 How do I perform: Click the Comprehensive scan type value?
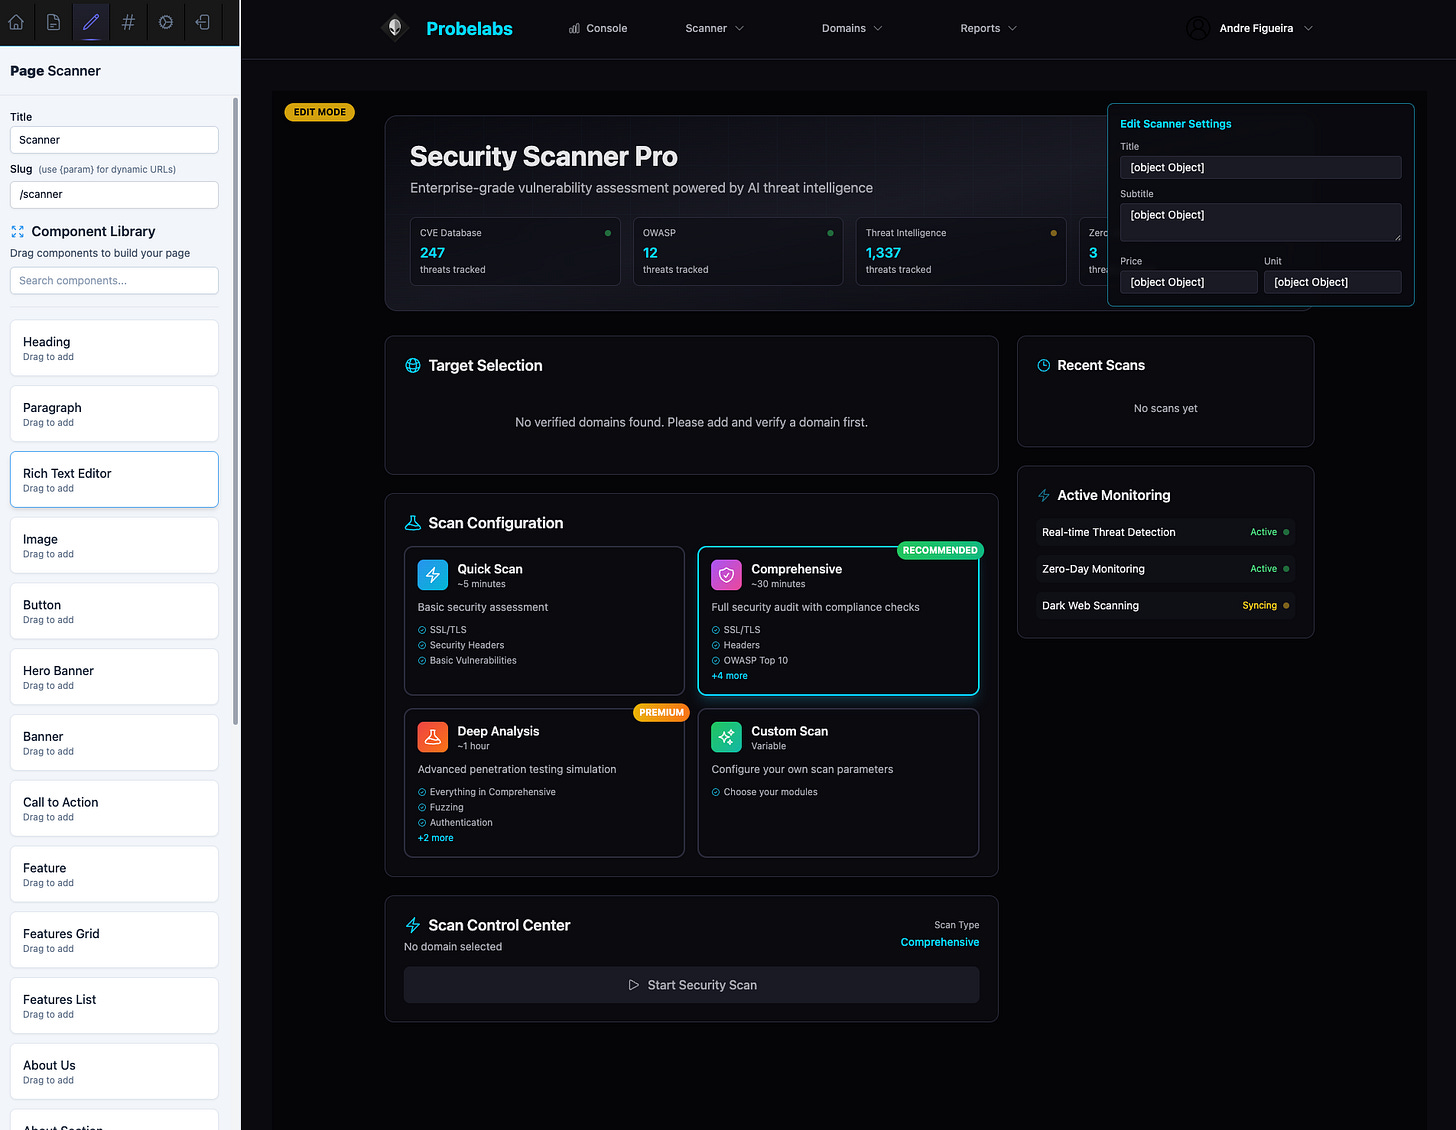pyautogui.click(x=940, y=942)
